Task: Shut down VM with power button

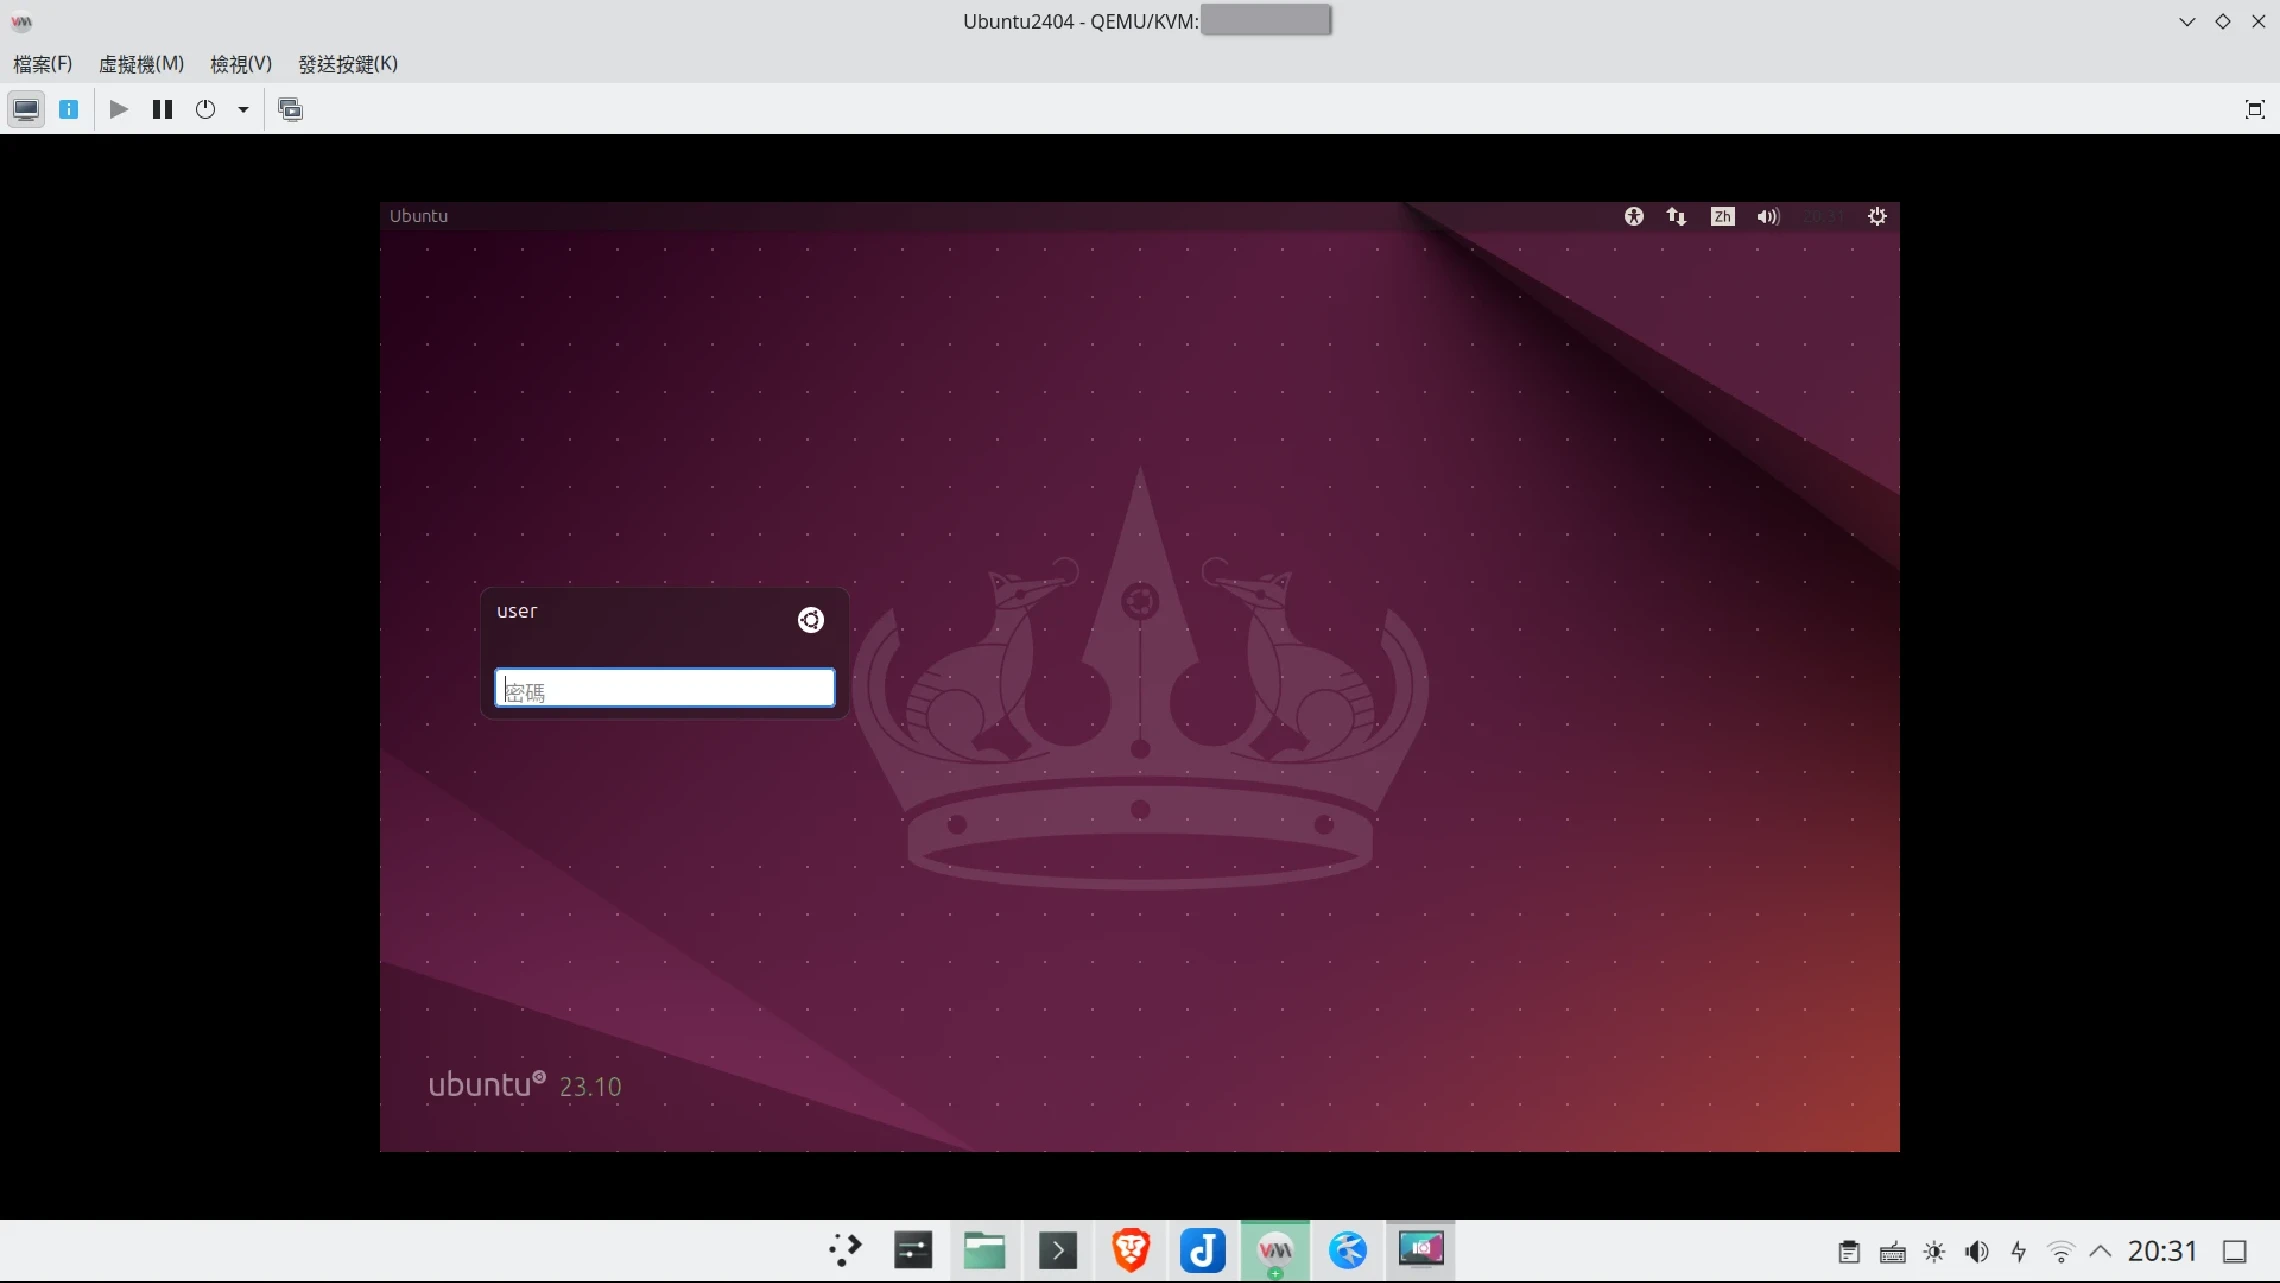Action: tap(206, 109)
